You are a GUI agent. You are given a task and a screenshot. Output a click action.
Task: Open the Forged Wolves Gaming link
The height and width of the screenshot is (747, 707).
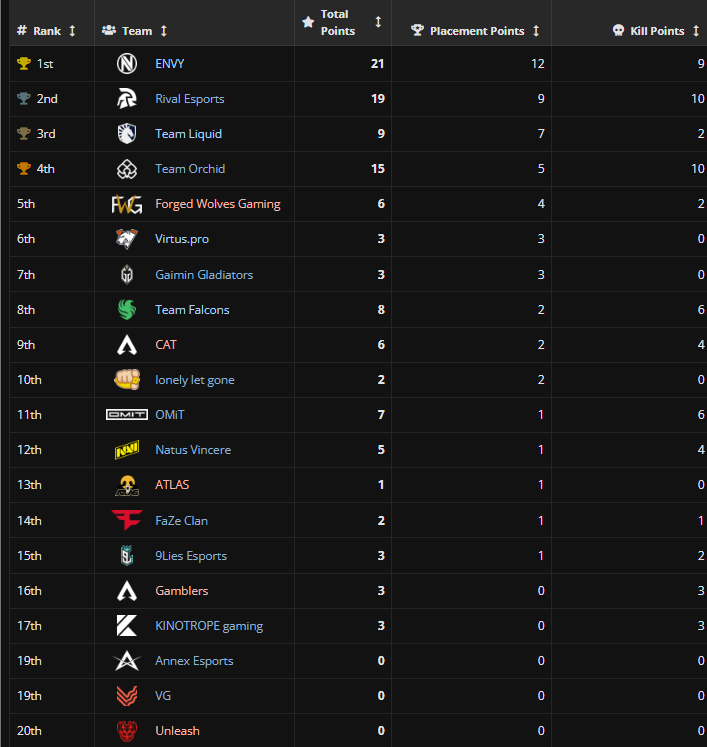[218, 204]
